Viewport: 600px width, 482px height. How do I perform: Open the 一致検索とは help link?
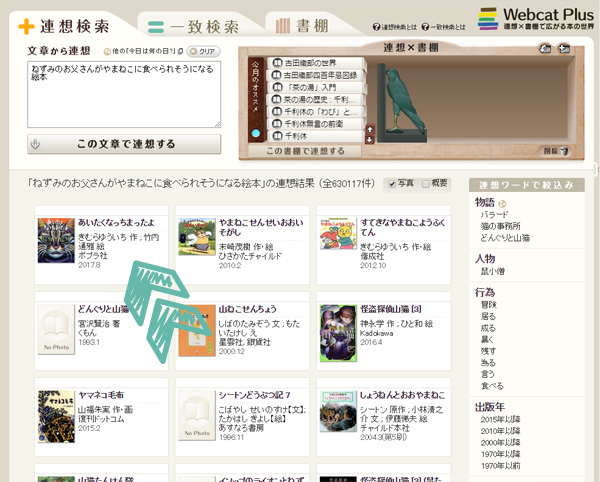point(443,27)
